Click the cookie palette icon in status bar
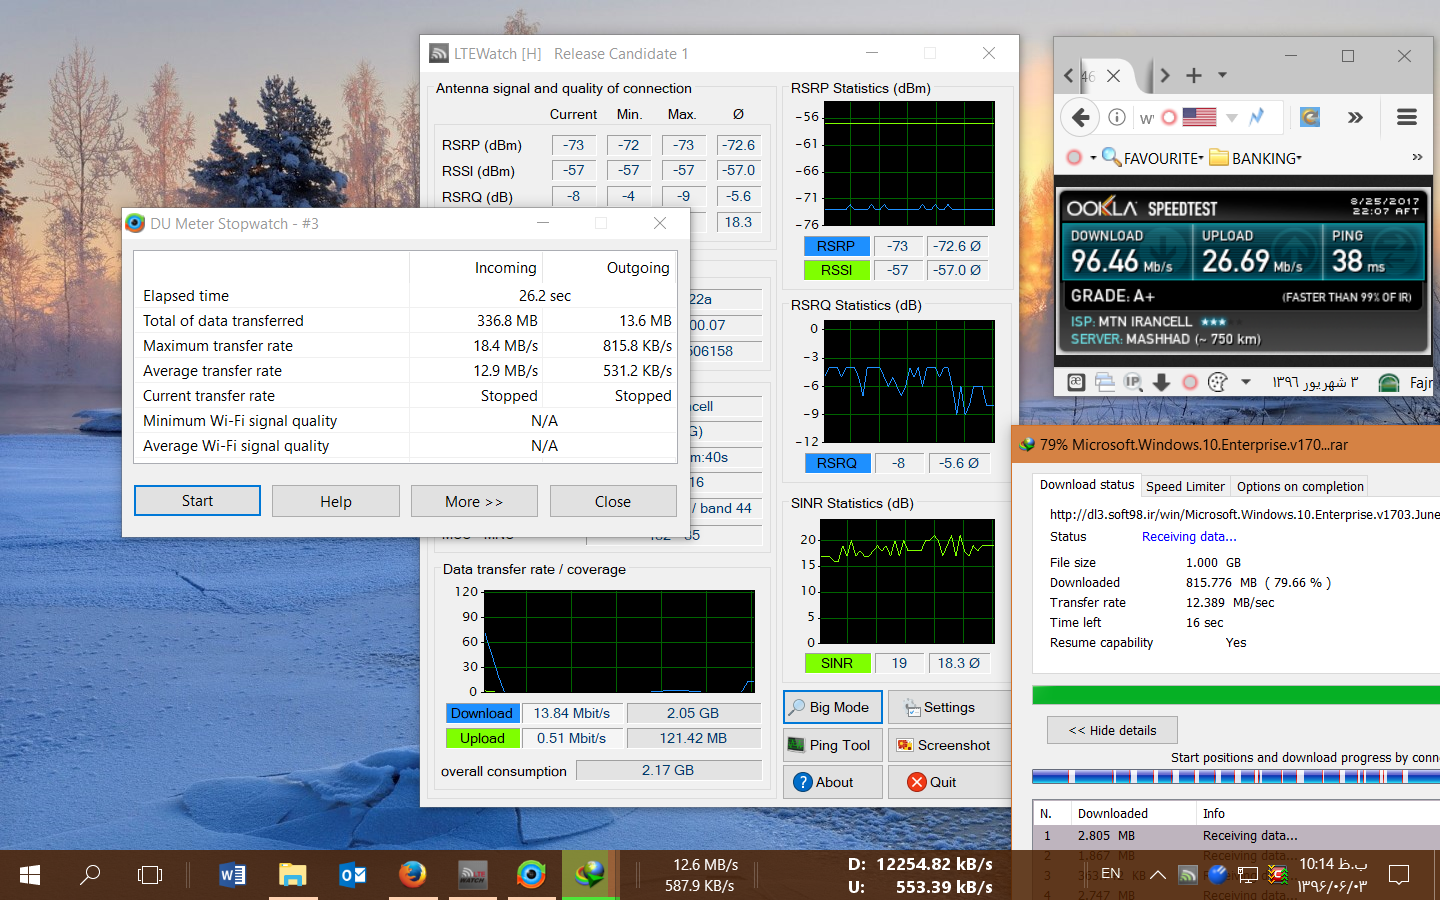Image resolution: width=1440 pixels, height=900 pixels. click(1217, 382)
